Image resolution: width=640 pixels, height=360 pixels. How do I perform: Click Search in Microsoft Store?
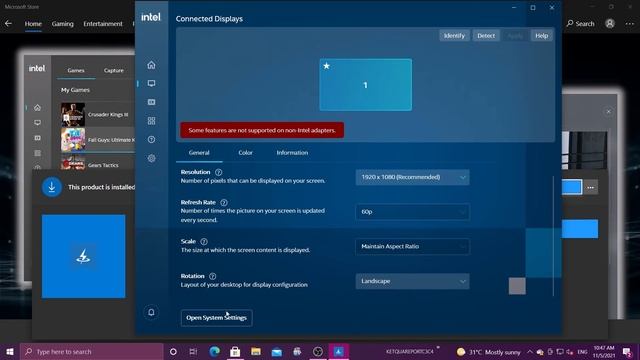[580, 24]
